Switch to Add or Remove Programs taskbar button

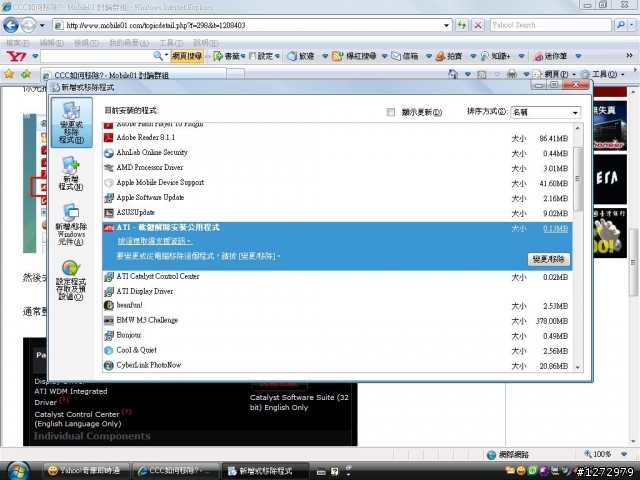(x=264, y=471)
